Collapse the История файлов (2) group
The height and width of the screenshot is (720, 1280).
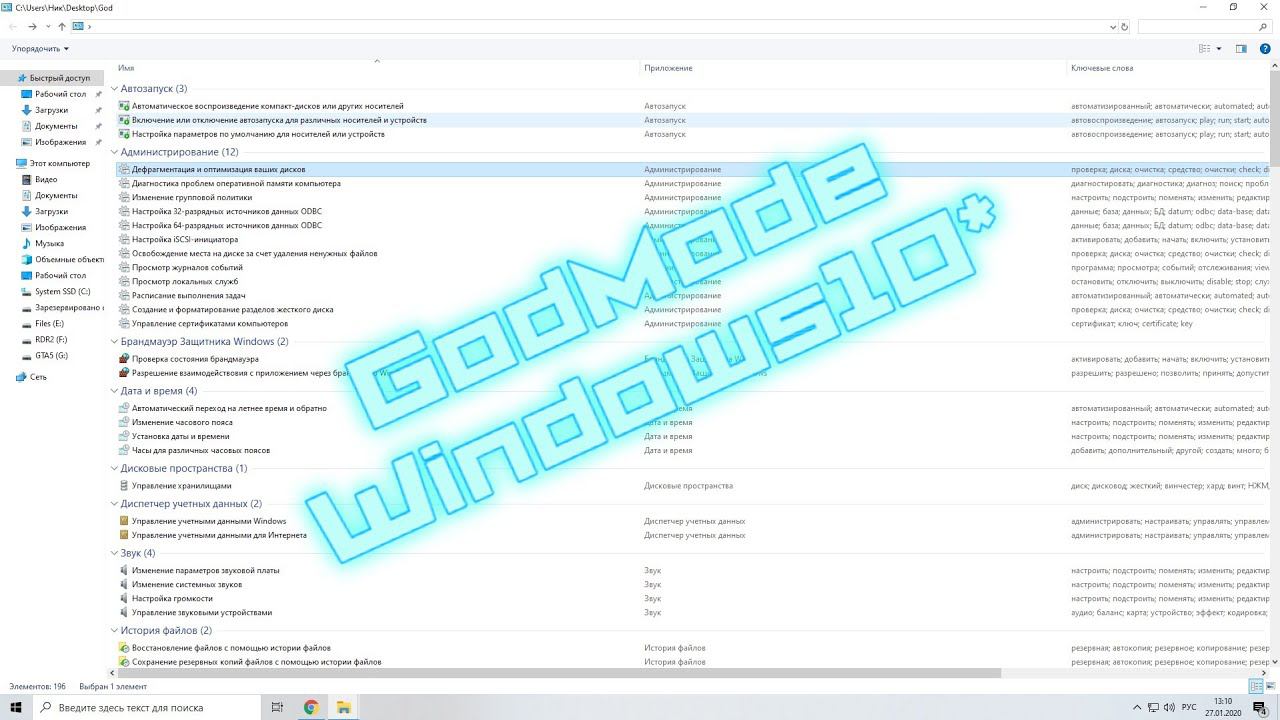pyautogui.click(x=114, y=631)
